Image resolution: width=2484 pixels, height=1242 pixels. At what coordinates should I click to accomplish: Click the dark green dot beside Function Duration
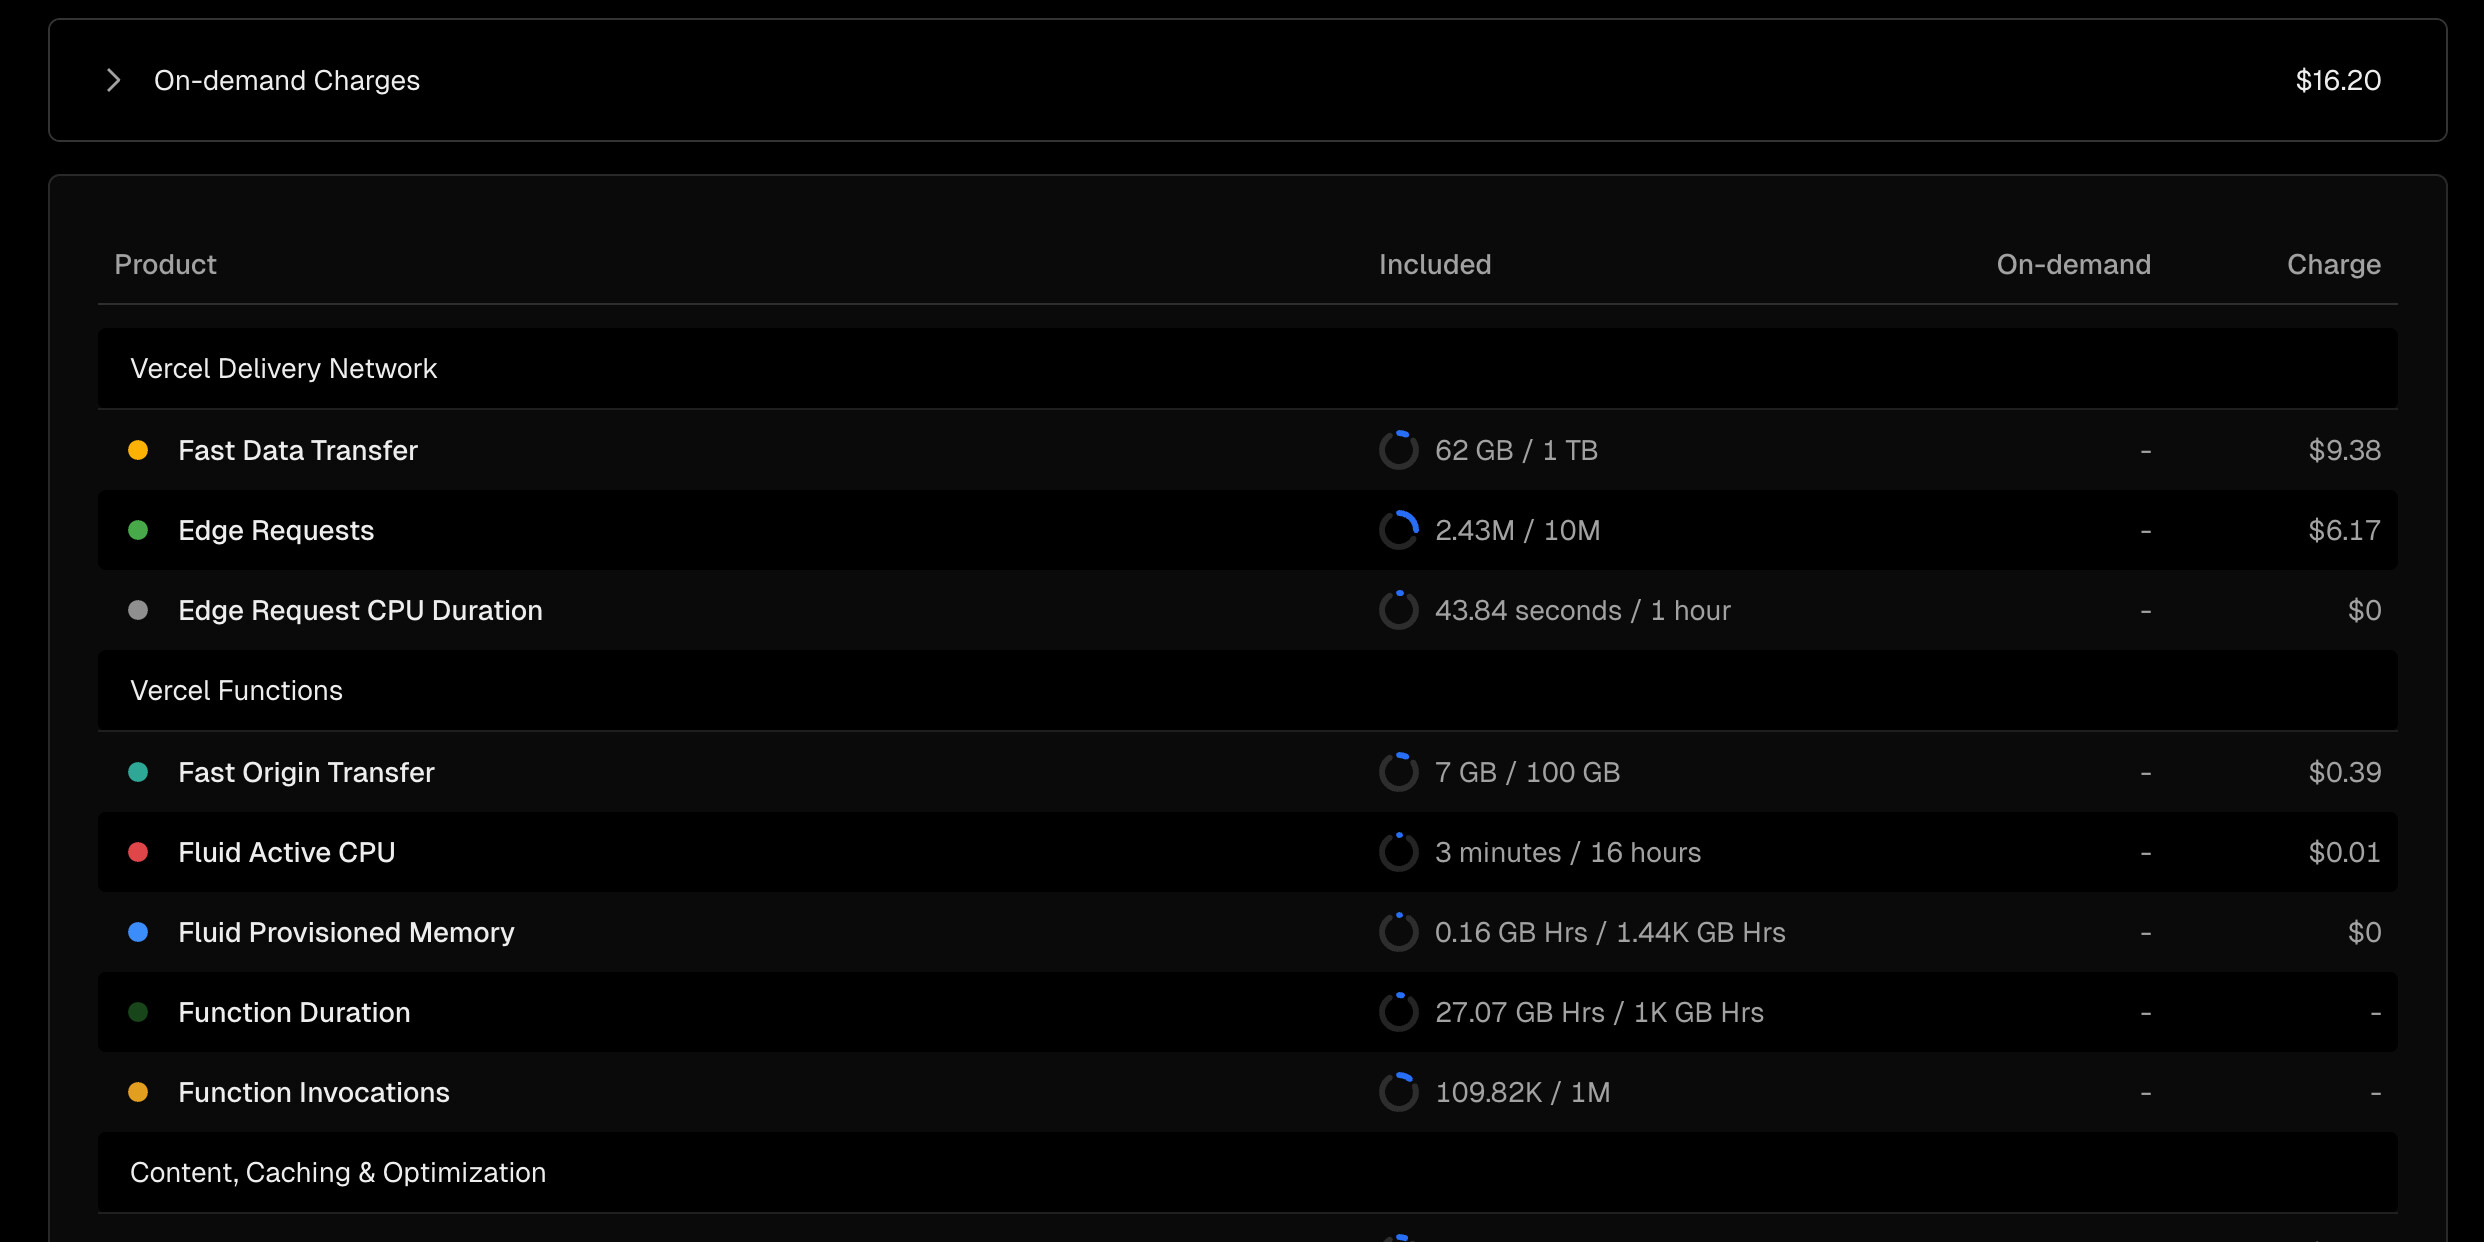[138, 1012]
